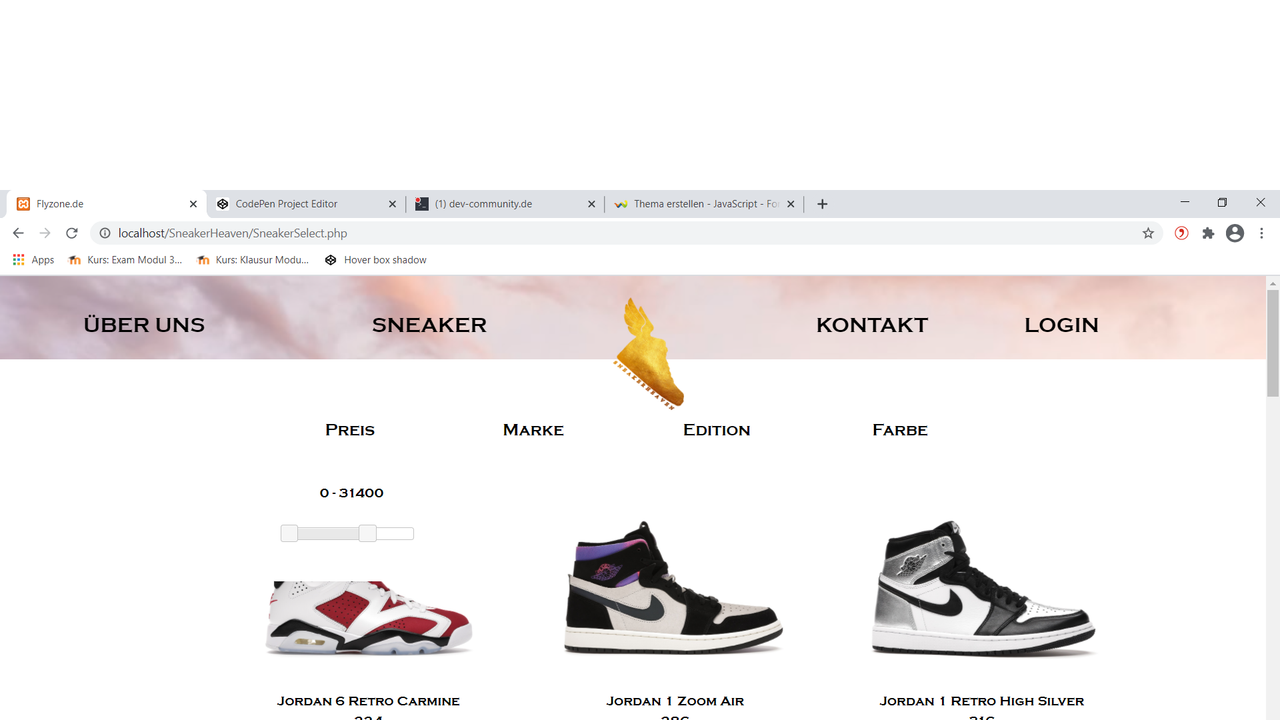Open the Chrome profile avatar icon
Screen dimensions: 1280x720
pos(1235,233)
